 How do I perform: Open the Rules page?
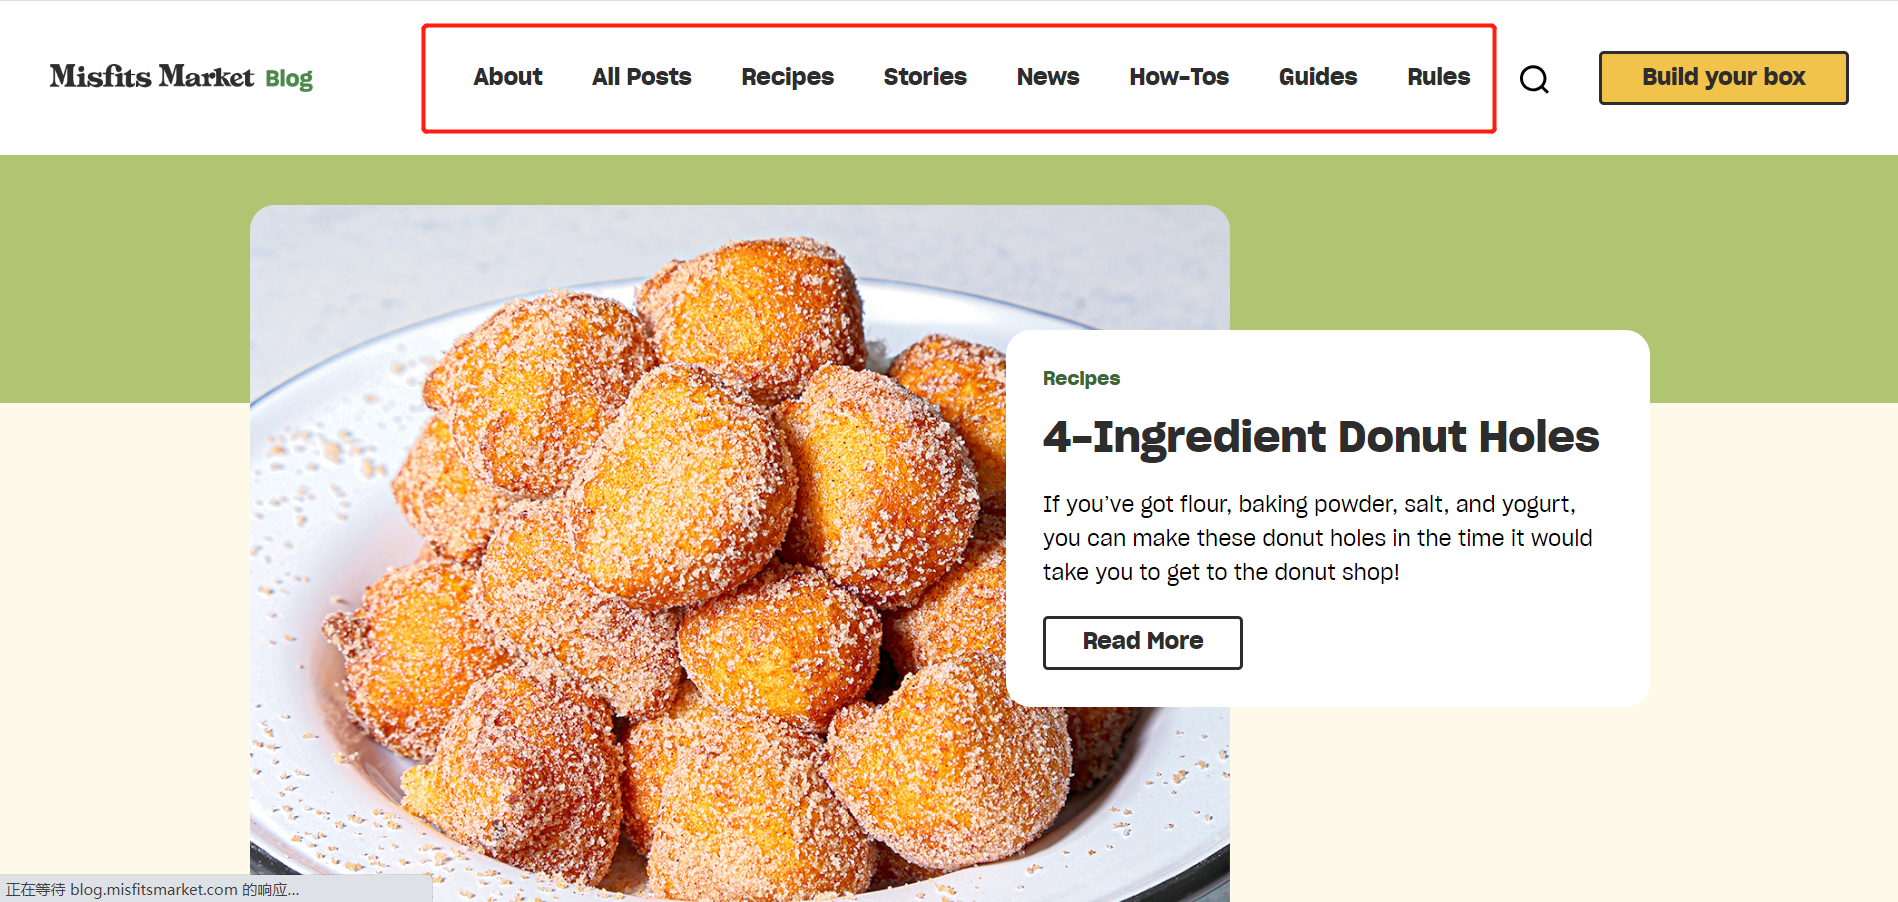coord(1438,77)
